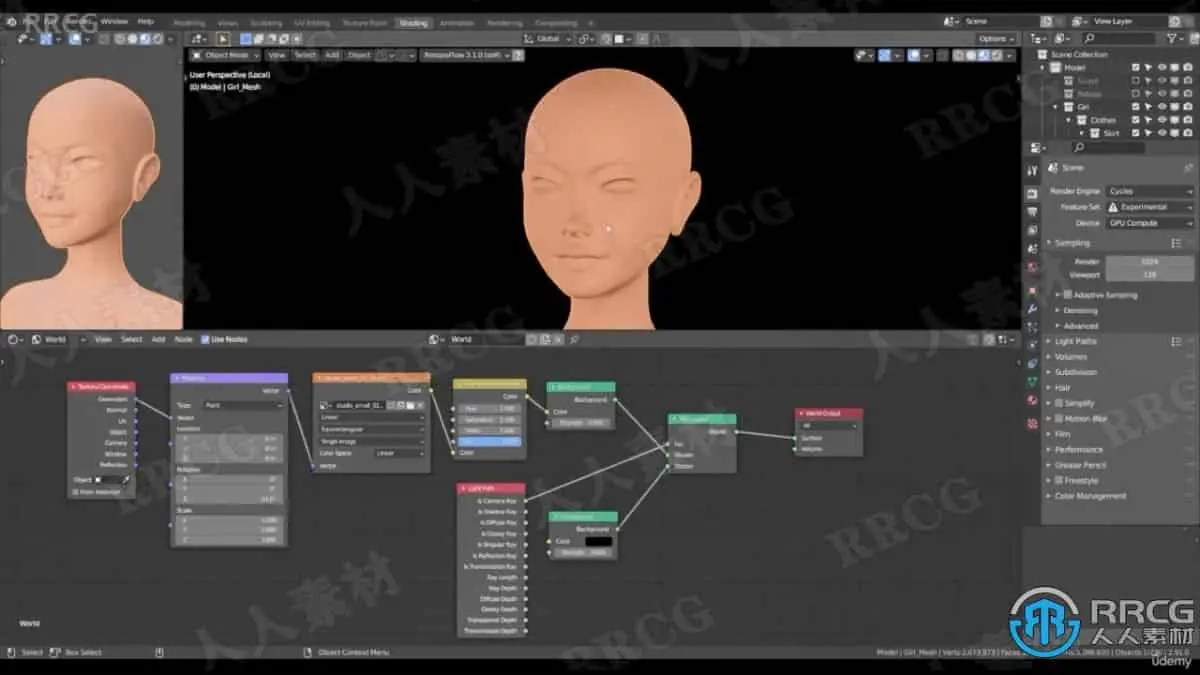Open the Render properties tab icon
The width and height of the screenshot is (1200, 675).
click(x=1032, y=194)
